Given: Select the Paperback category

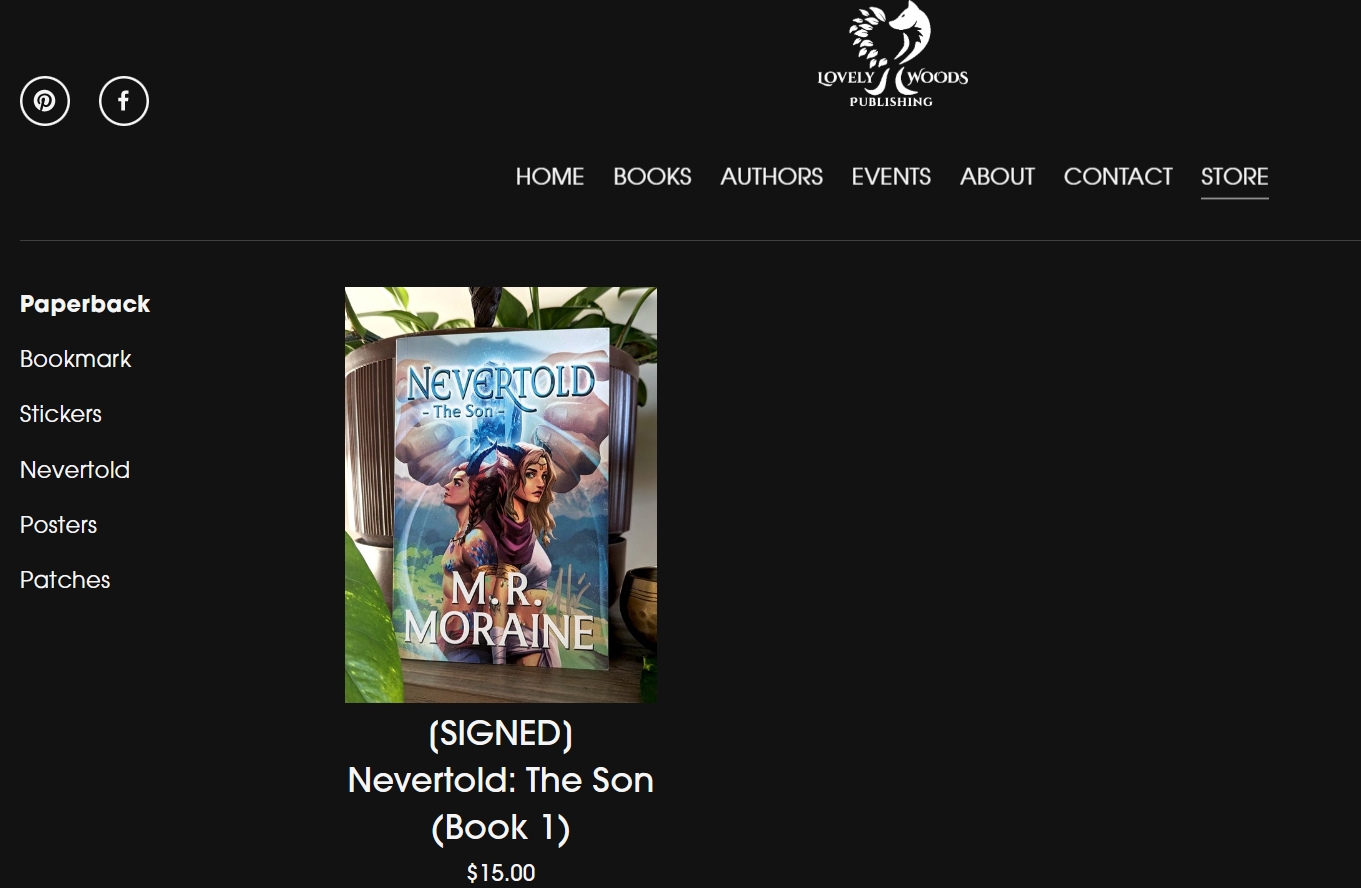Looking at the screenshot, I should click(85, 304).
